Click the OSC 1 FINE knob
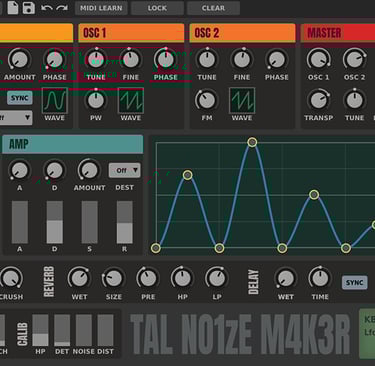 coord(131,60)
